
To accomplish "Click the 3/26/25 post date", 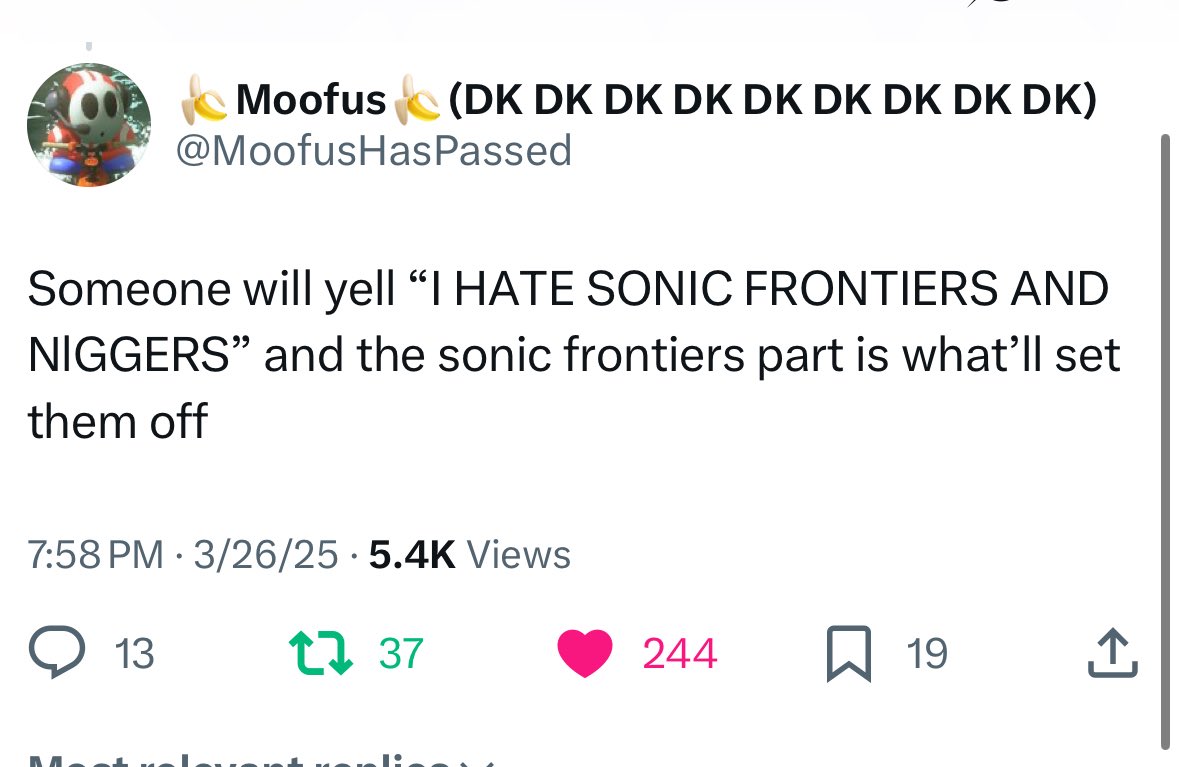I will [265, 555].
